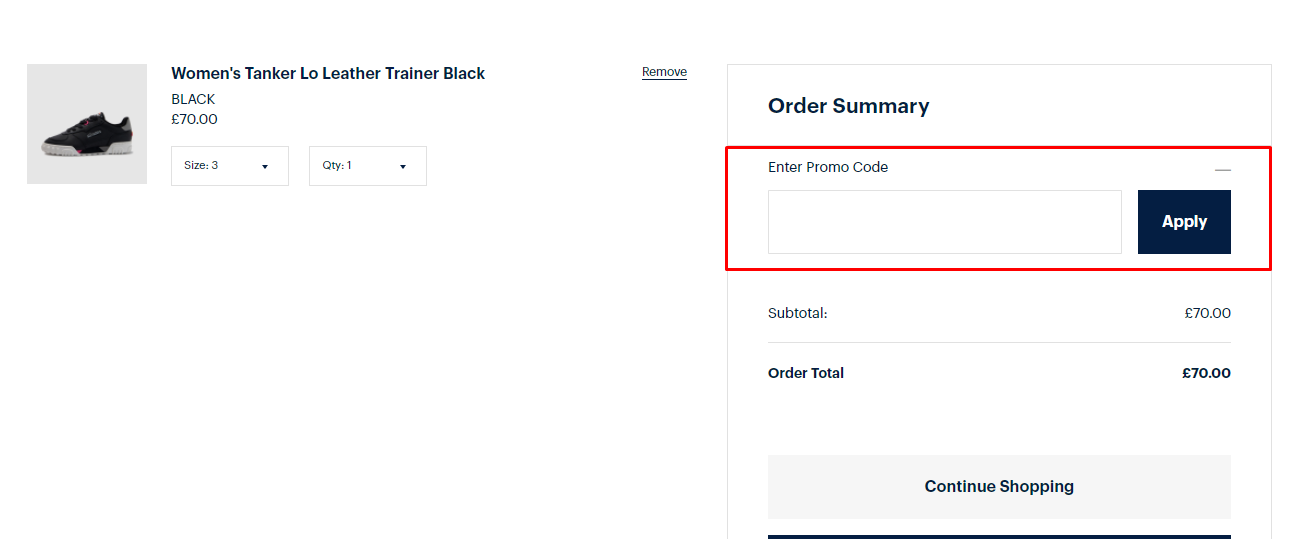The image size is (1292, 539).
Task: Click the Order Summary heading
Action: 848,106
